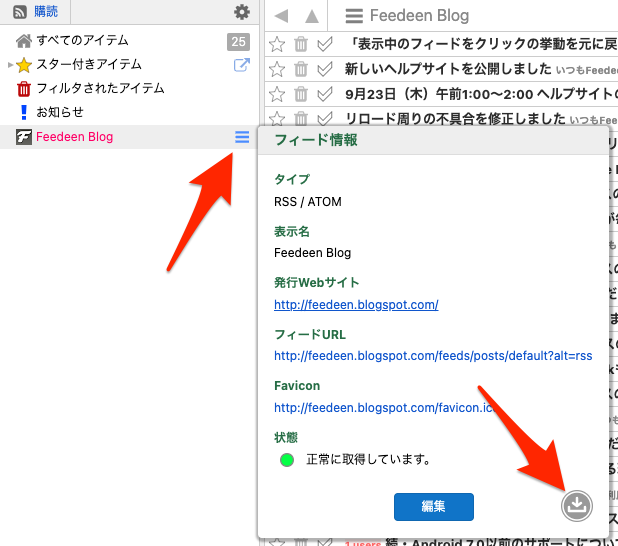The height and width of the screenshot is (546, 618).
Task: Open the hamburger menu next to Feedeen Blog title
Action: click(x=354, y=16)
